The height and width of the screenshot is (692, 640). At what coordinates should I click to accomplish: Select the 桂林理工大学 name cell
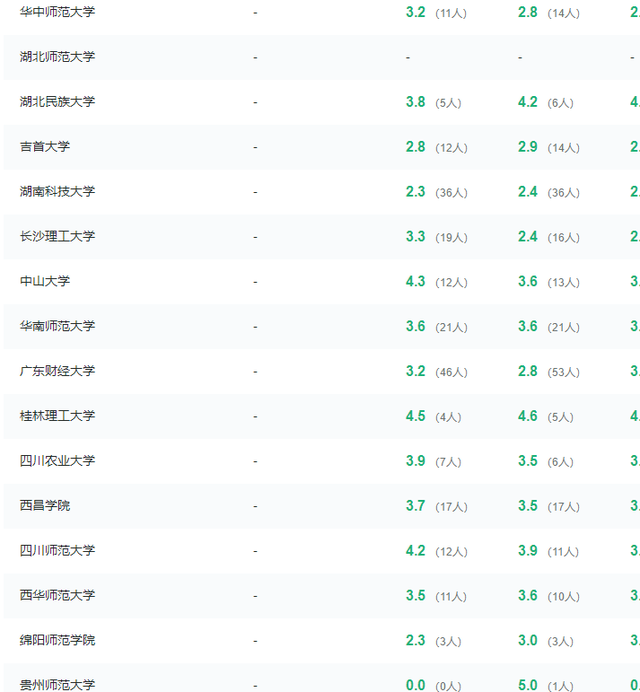[57, 416]
